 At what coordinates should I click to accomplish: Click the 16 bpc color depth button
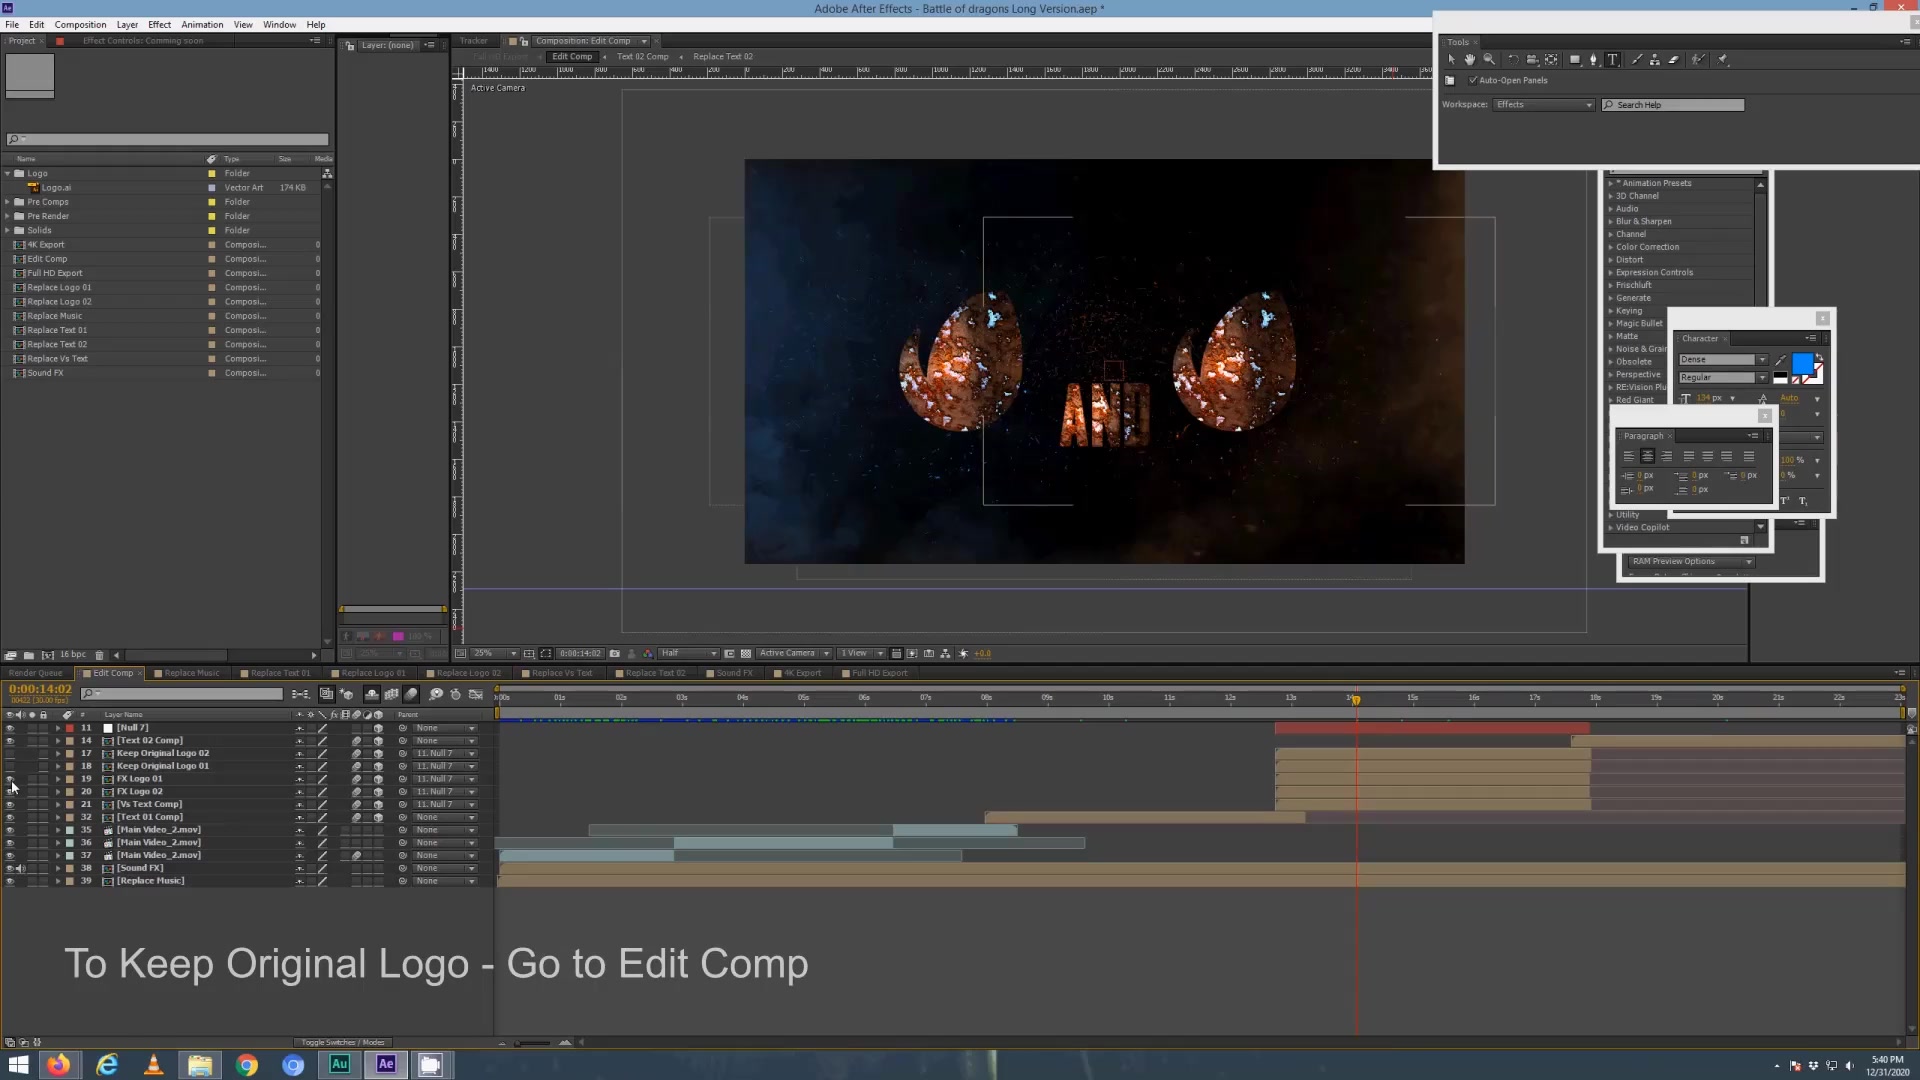72,655
